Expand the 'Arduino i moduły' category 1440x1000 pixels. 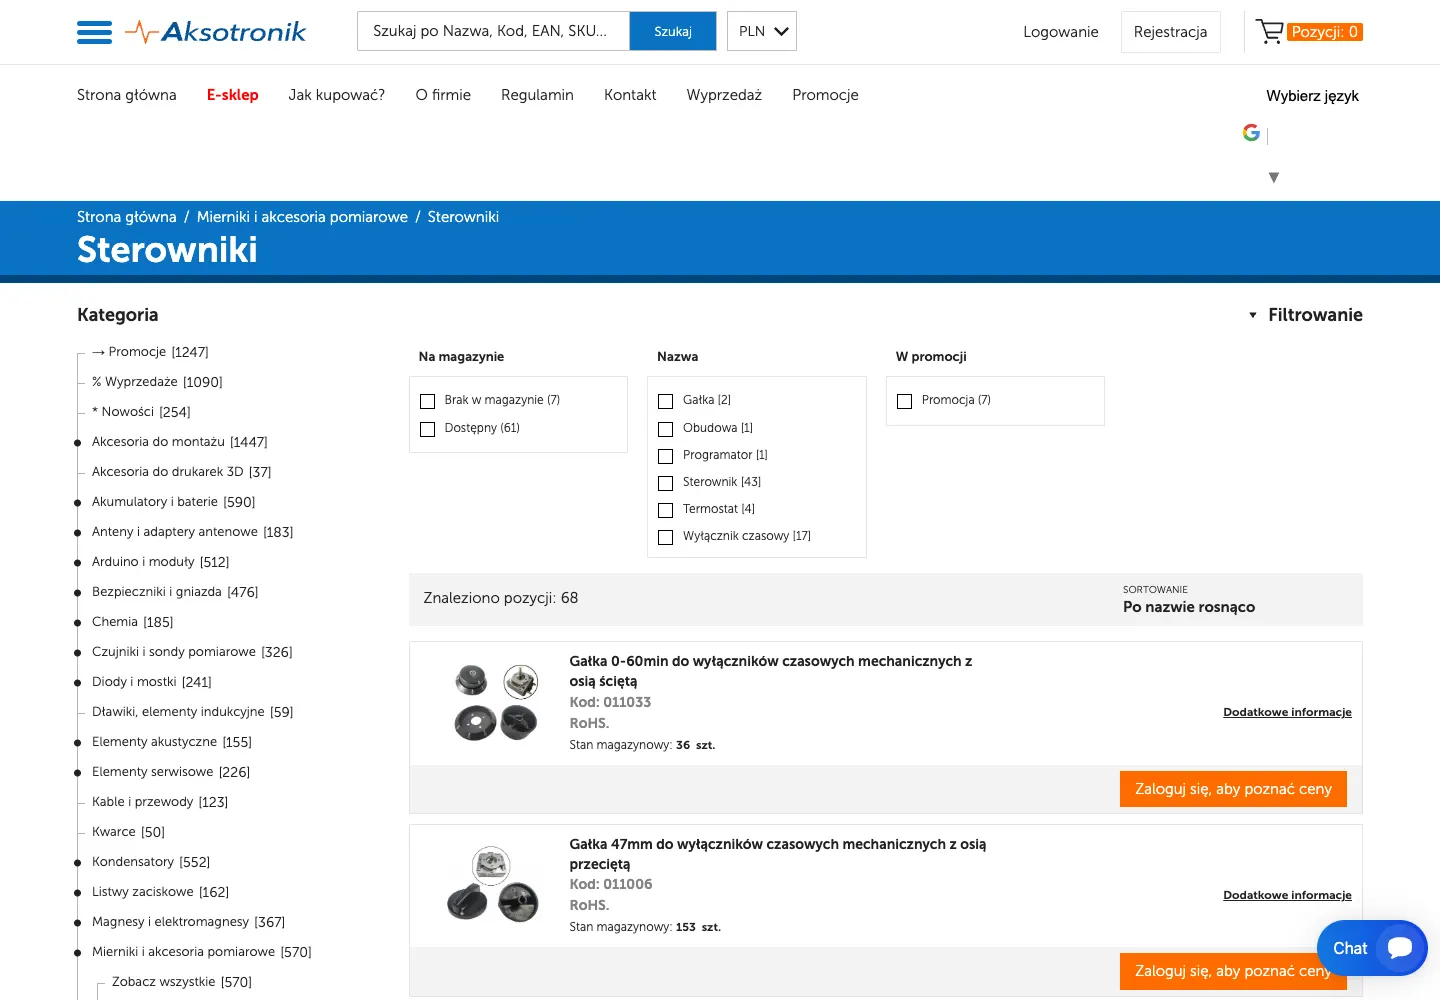point(78,562)
